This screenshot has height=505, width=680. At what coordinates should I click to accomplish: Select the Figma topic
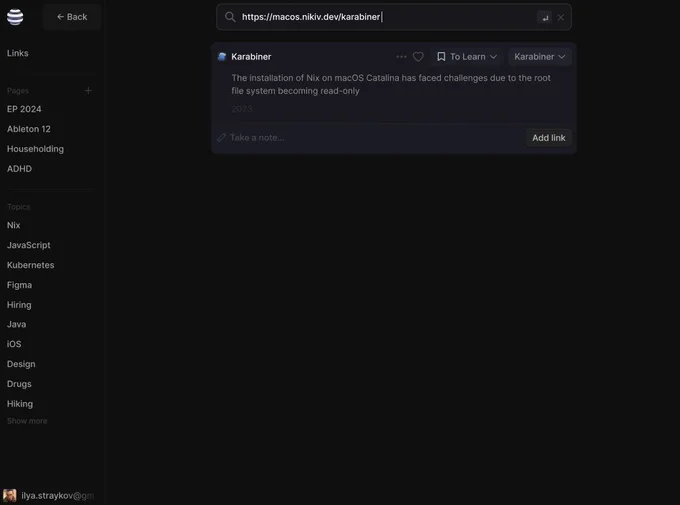pyautogui.click(x=20, y=285)
